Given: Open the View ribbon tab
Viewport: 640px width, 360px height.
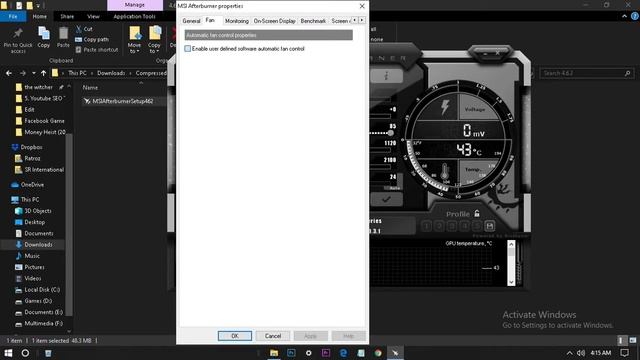Looking at the screenshot, I should (93, 16).
